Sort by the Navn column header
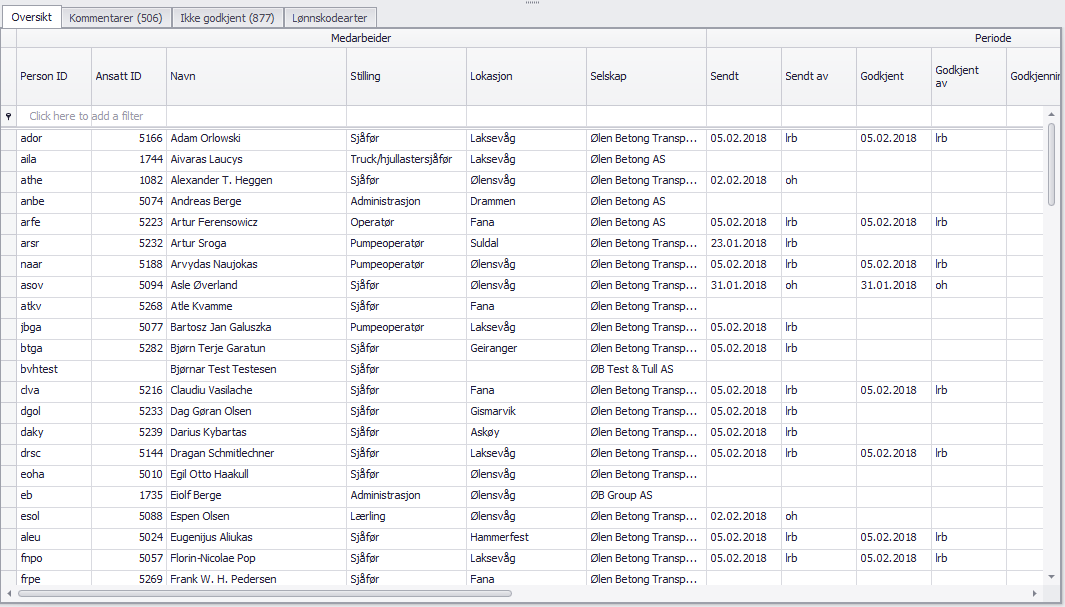Image resolution: width=1065 pixels, height=607 pixels. pyautogui.click(x=256, y=77)
